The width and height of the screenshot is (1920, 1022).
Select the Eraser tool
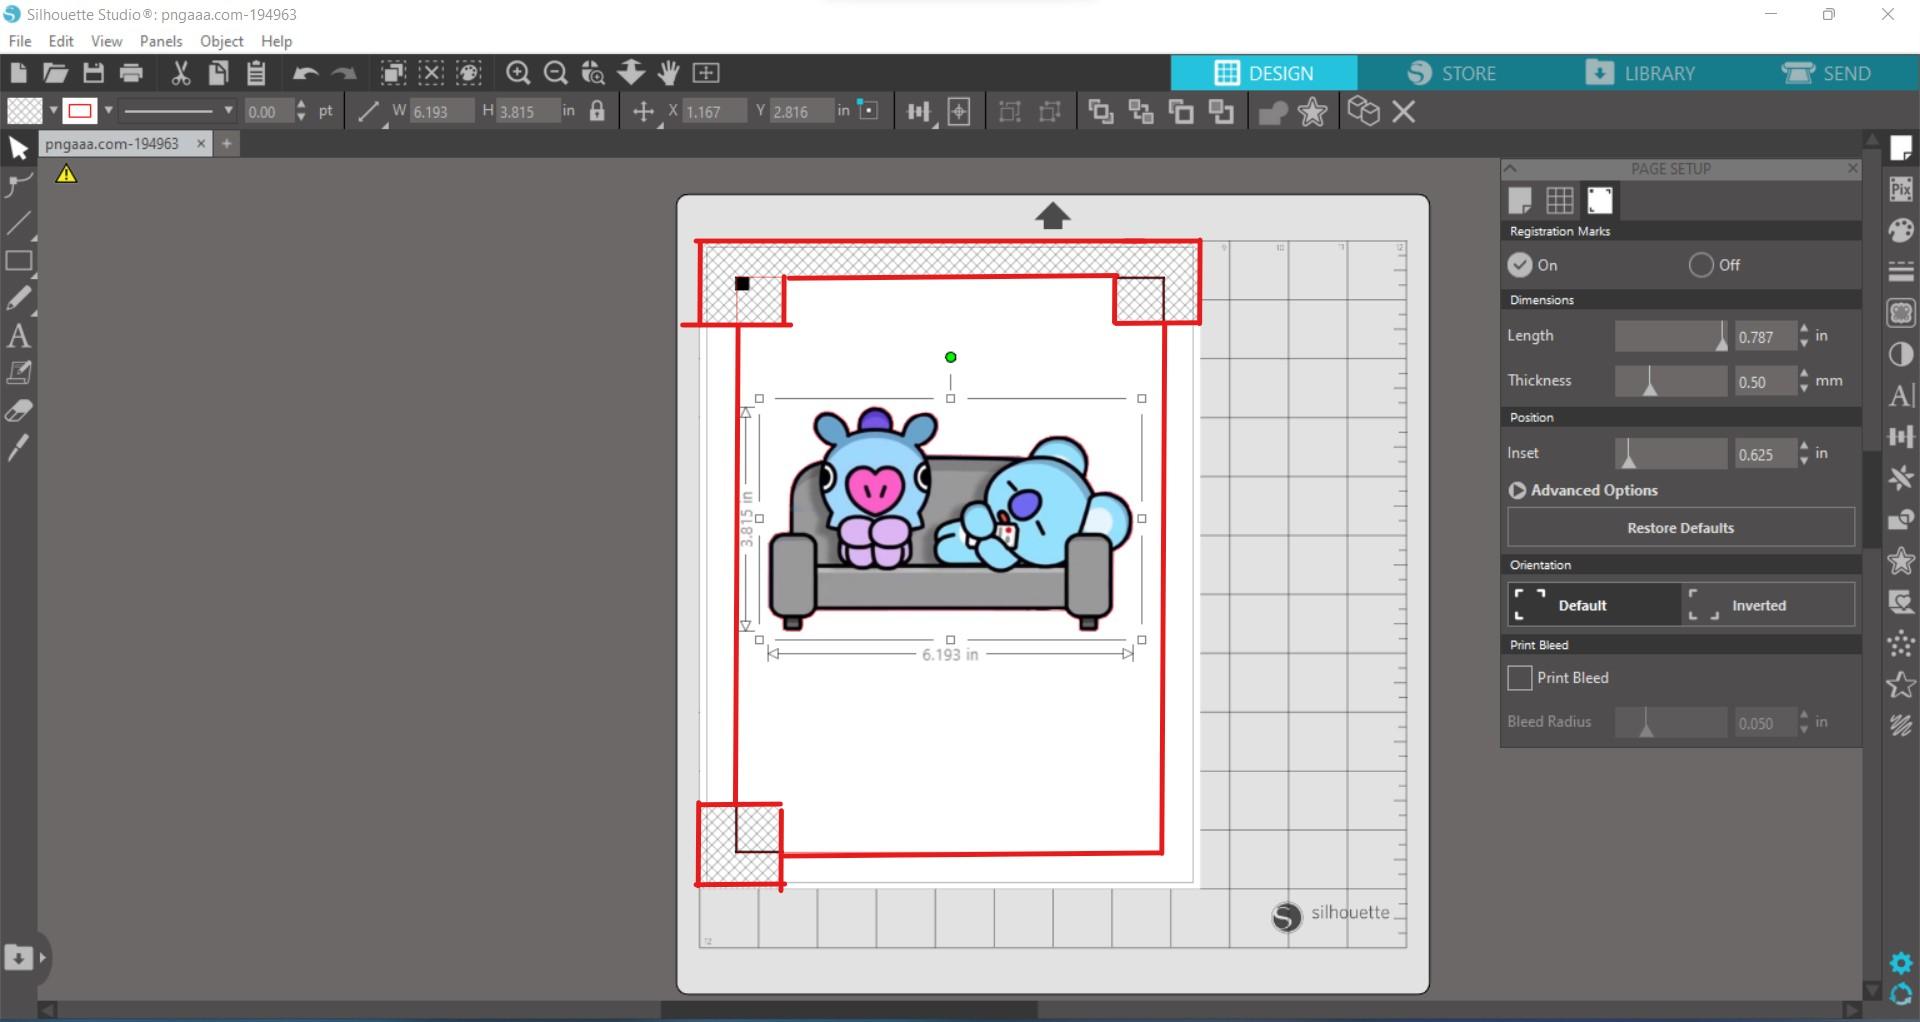(18, 411)
